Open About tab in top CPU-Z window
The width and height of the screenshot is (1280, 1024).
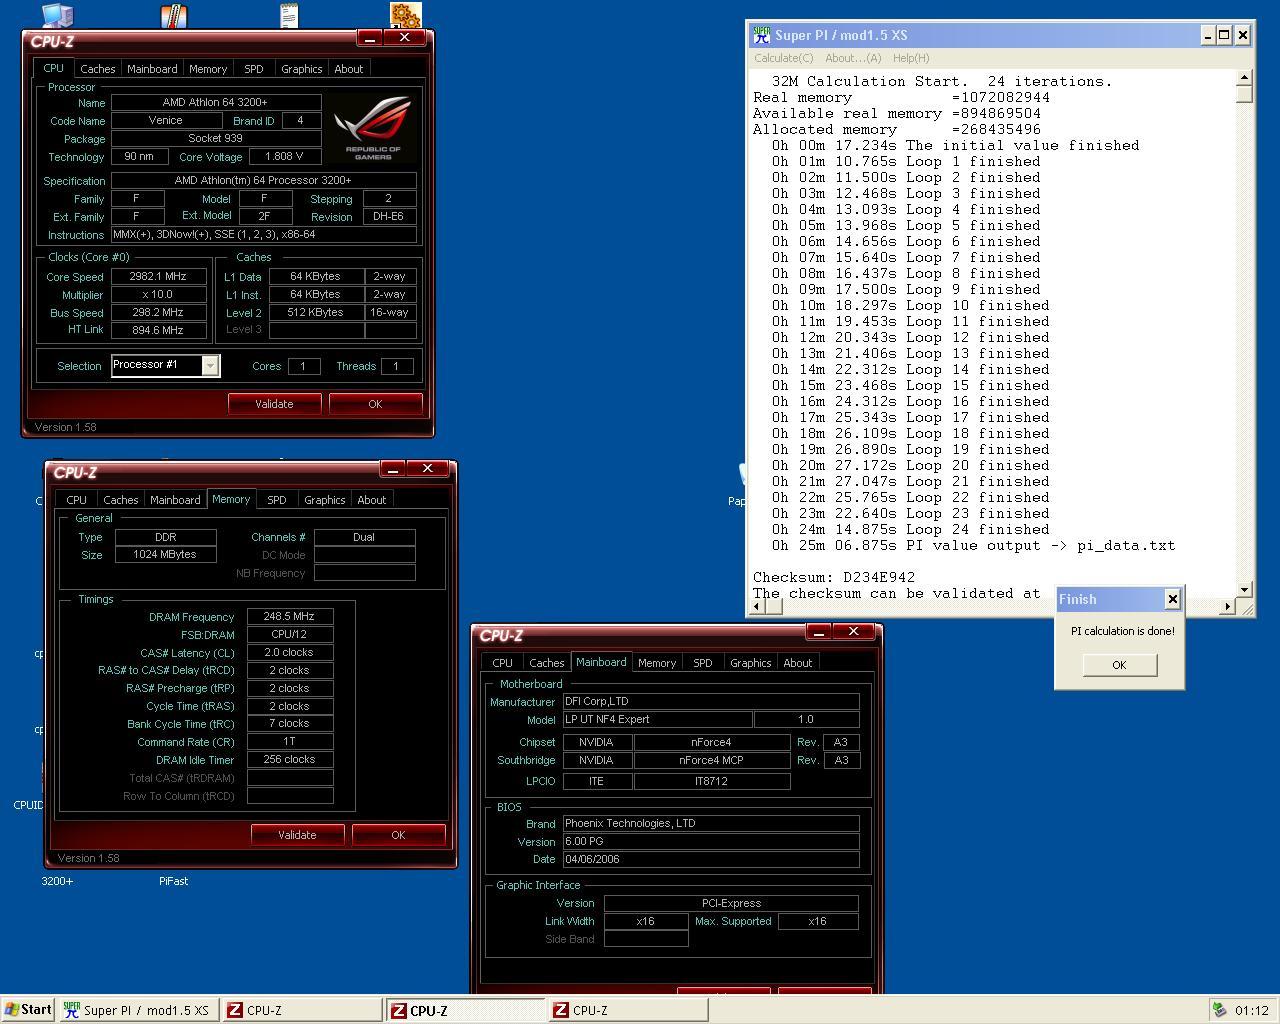(x=349, y=69)
